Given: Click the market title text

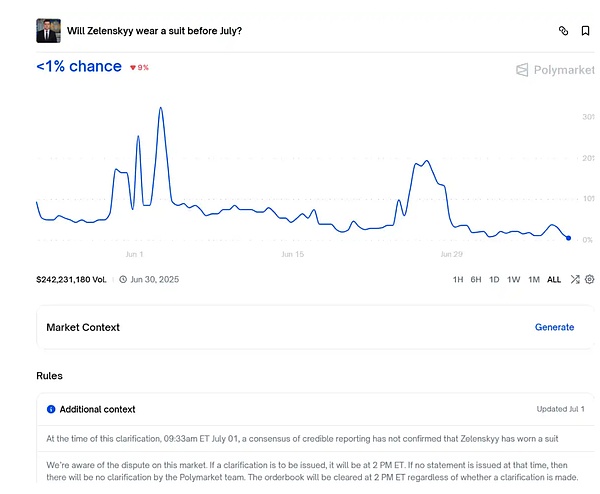Looking at the screenshot, I should click(154, 30).
